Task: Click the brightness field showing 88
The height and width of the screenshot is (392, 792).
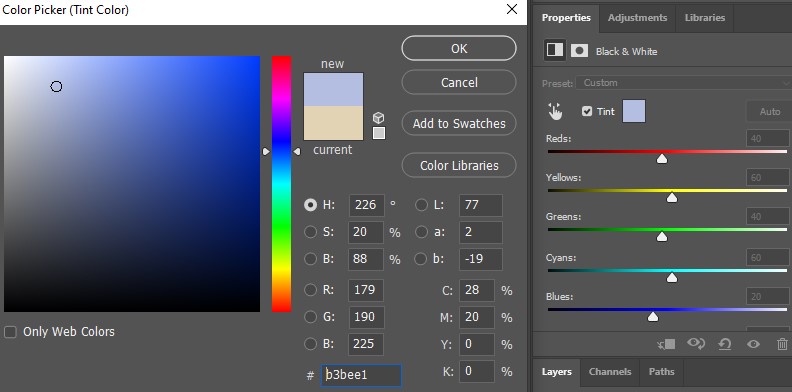Action: tap(366, 259)
